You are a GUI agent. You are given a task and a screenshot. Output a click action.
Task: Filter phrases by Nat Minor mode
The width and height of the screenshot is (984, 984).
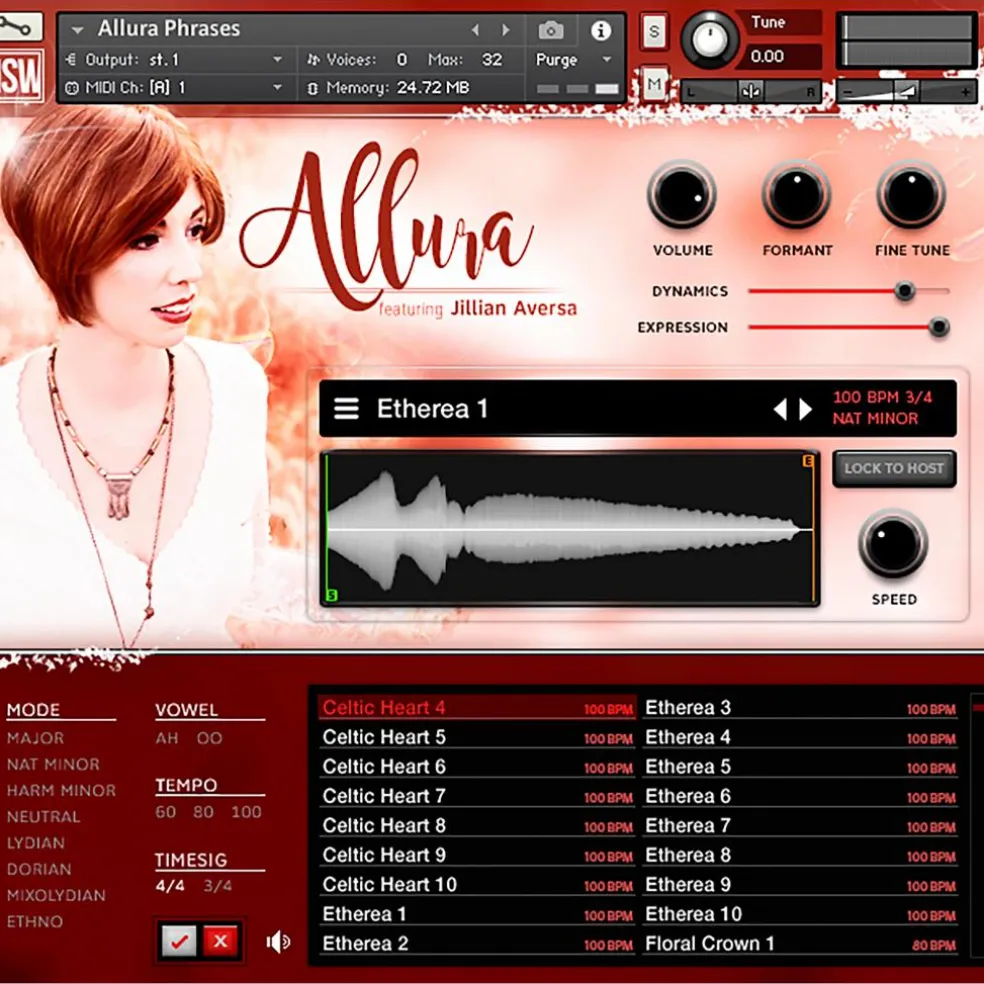pos(53,764)
